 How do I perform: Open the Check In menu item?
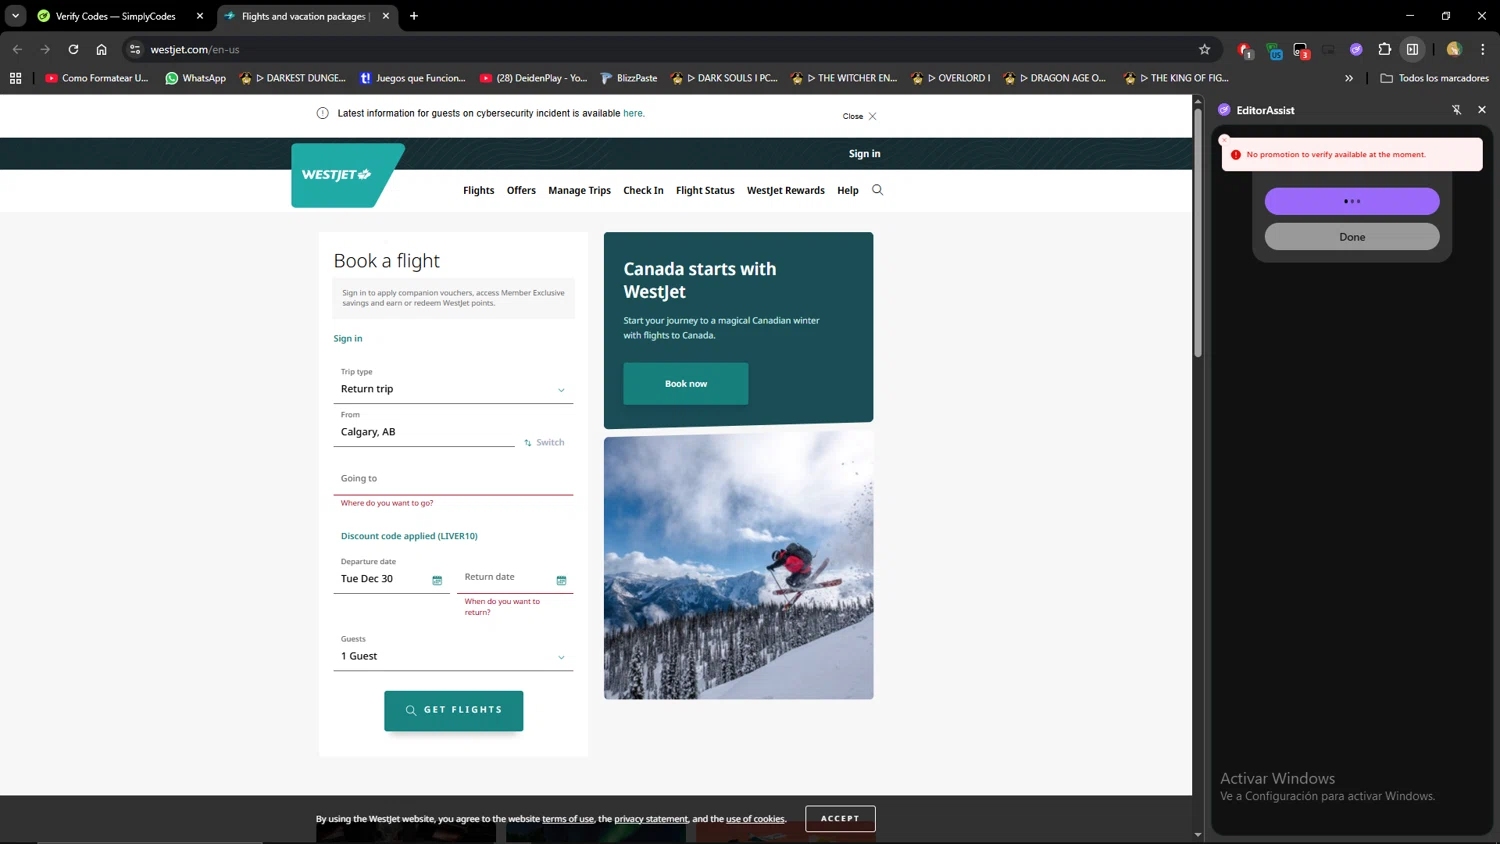click(643, 190)
